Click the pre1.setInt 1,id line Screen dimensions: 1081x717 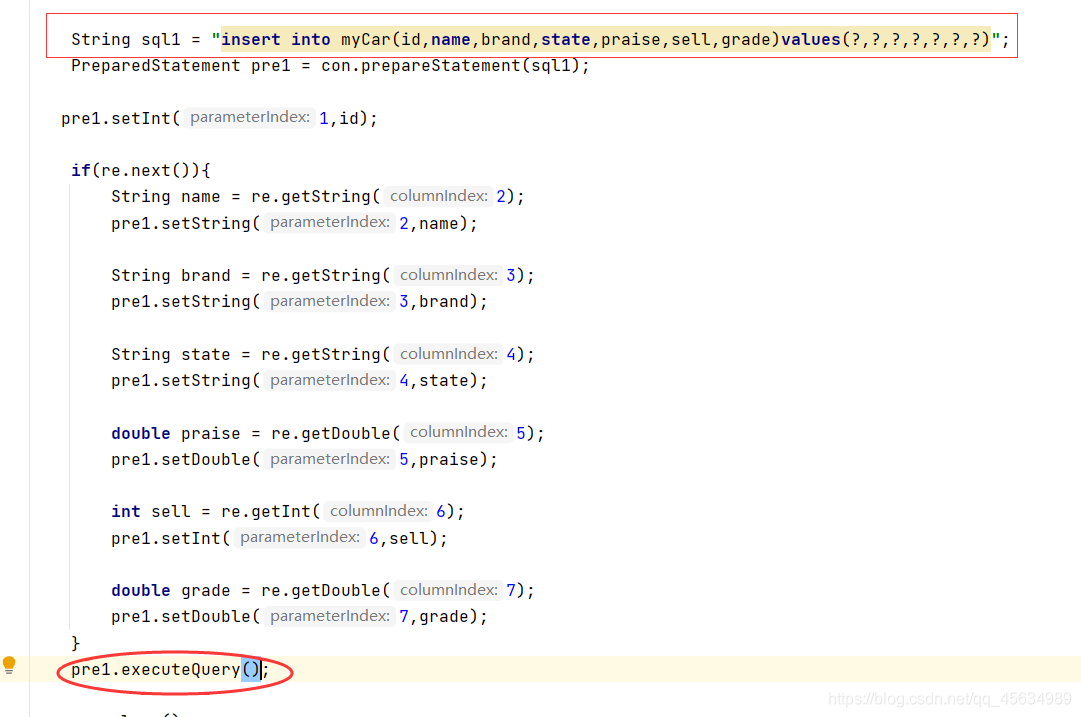219,118
